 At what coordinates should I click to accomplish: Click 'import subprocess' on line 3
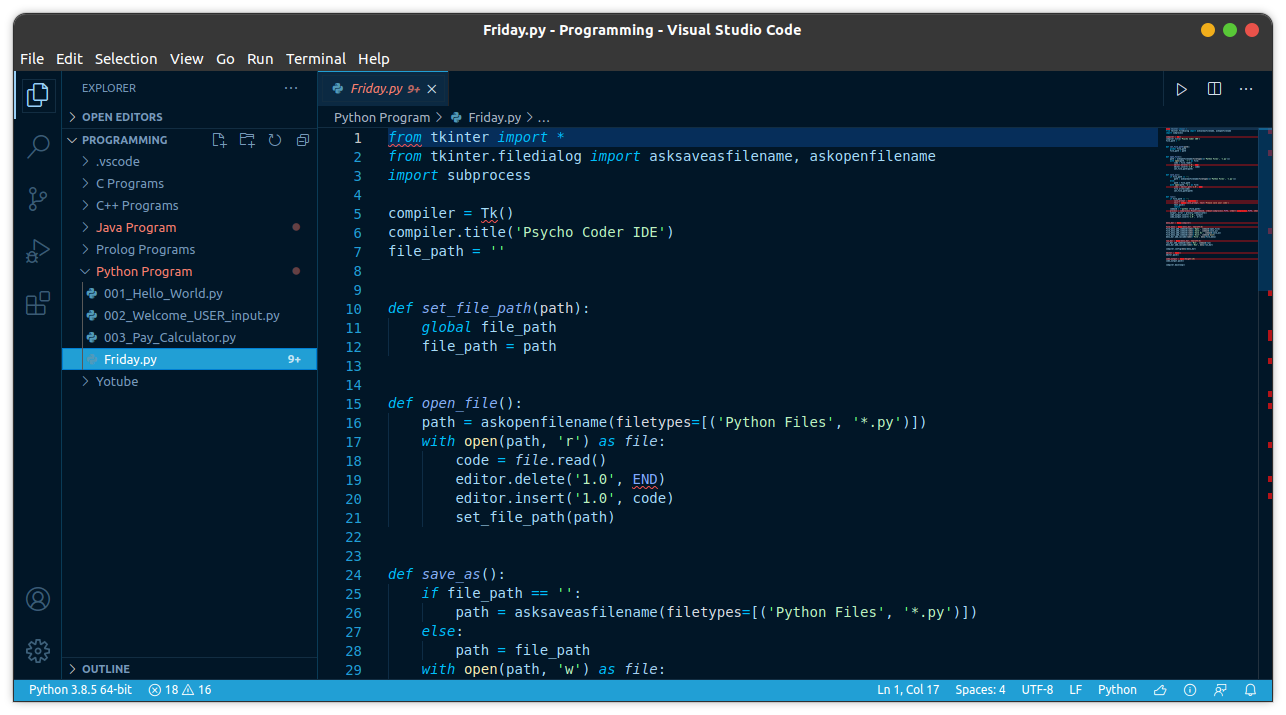click(459, 176)
